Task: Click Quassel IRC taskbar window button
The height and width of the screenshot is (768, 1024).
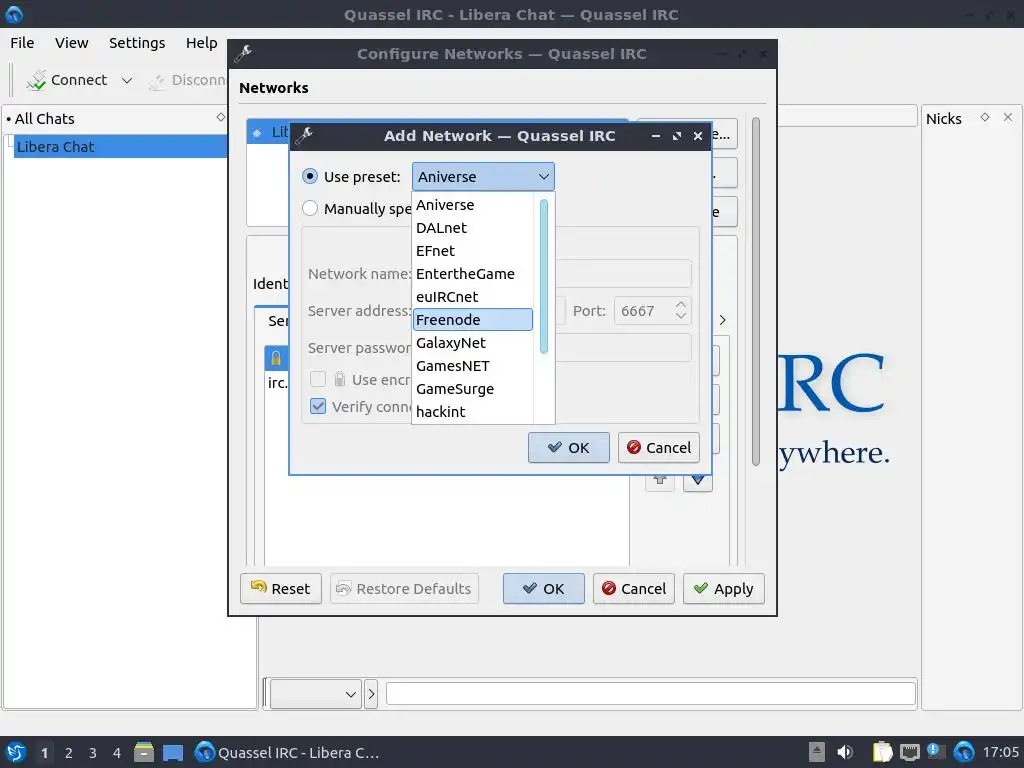Action: [x=287, y=752]
